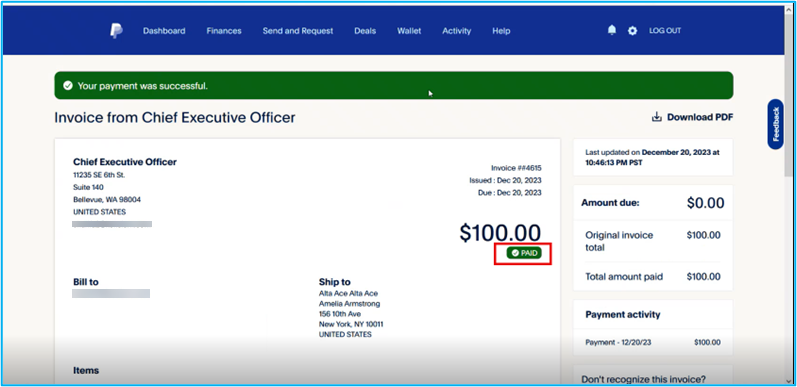Select the 'Suite 140' address line
This screenshot has height=387, width=797.
pyautogui.click(x=87, y=187)
